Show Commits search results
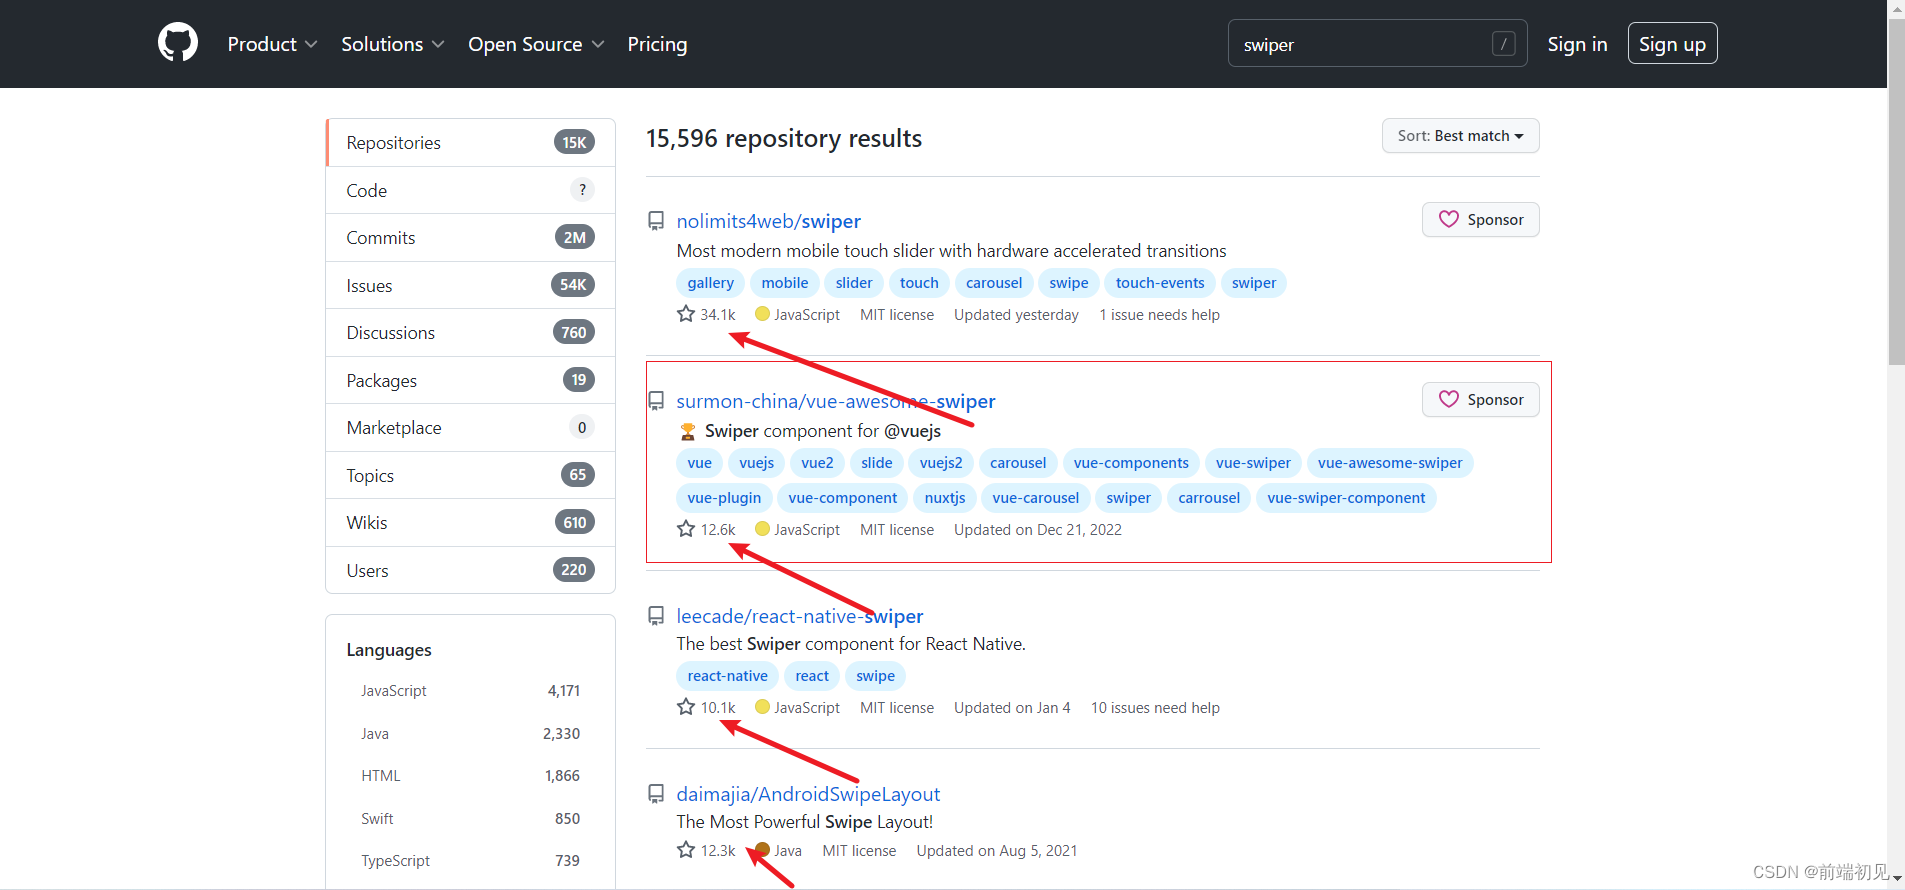1905x890 pixels. 470,237
